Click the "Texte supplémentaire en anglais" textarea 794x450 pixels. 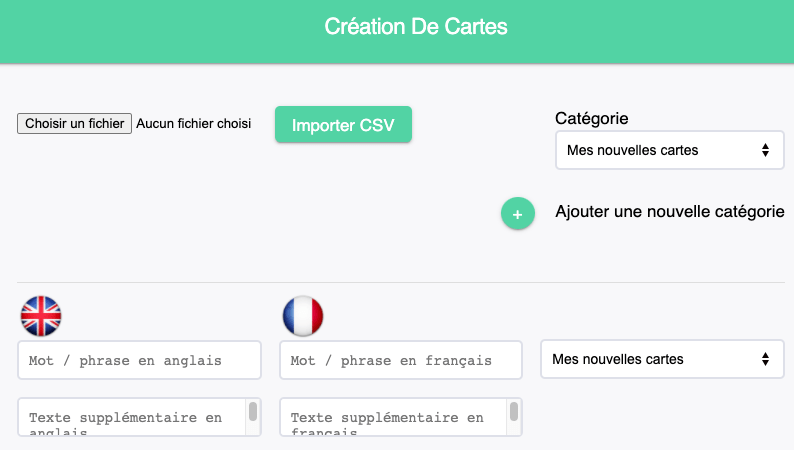[x=132, y=418]
